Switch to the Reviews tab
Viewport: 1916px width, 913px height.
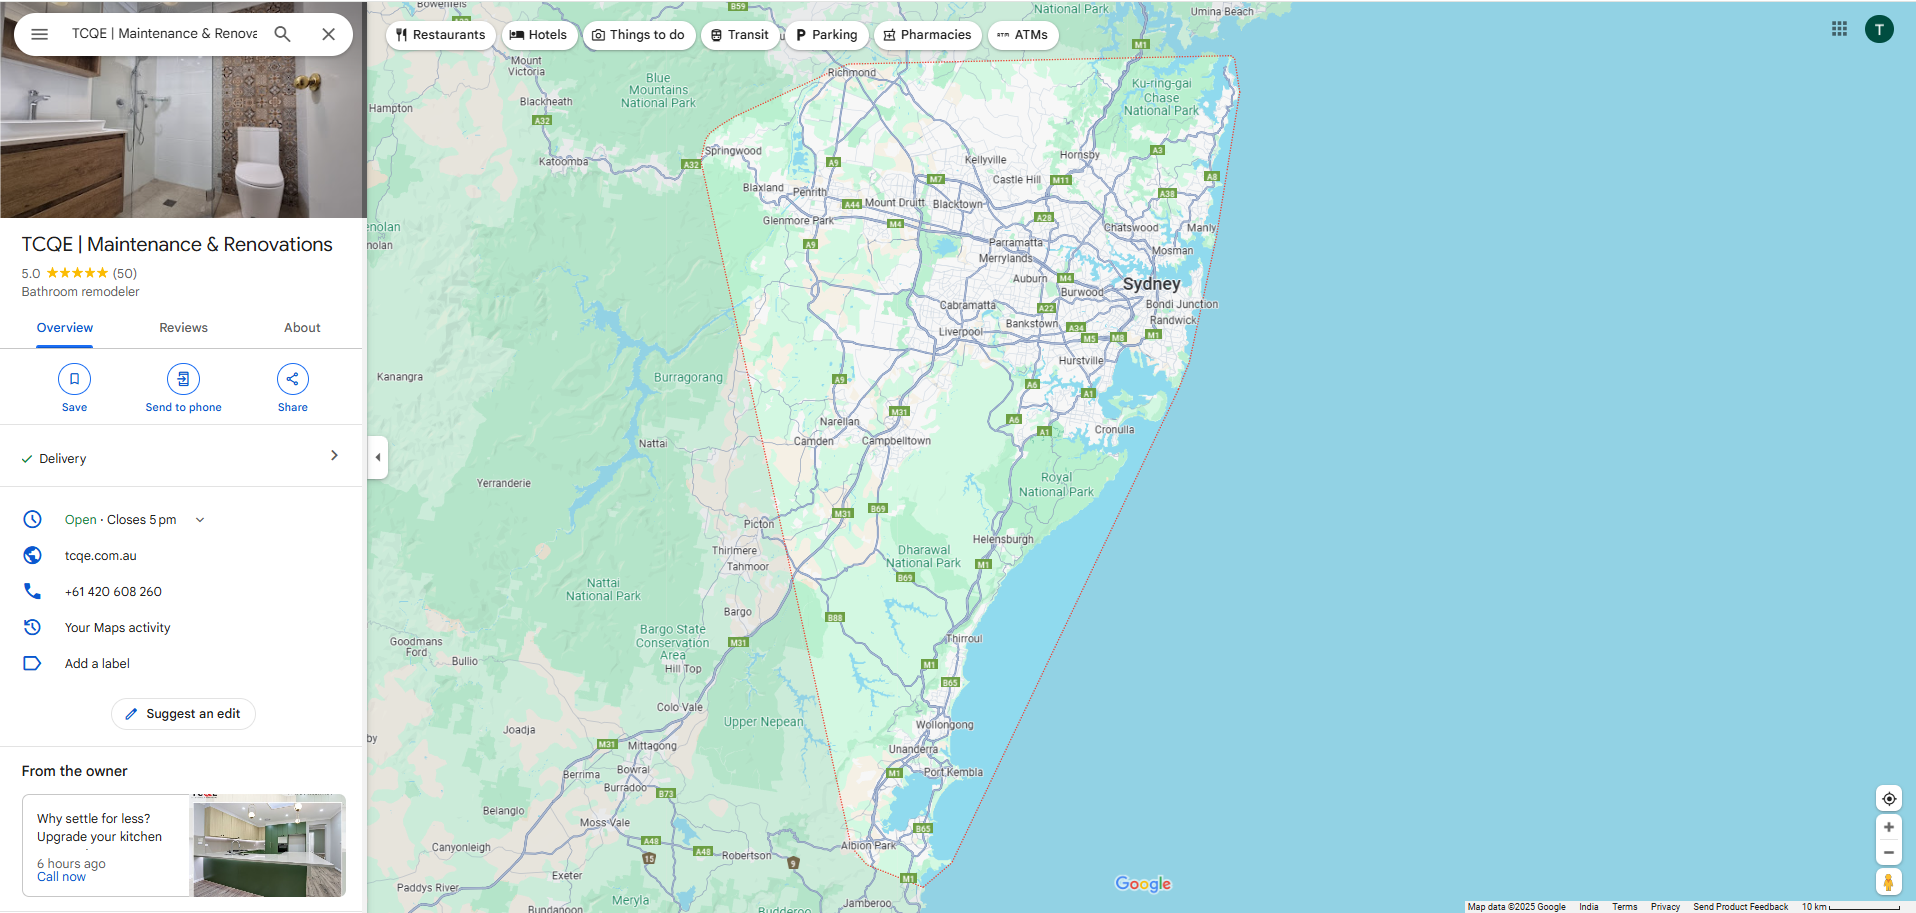coord(184,328)
